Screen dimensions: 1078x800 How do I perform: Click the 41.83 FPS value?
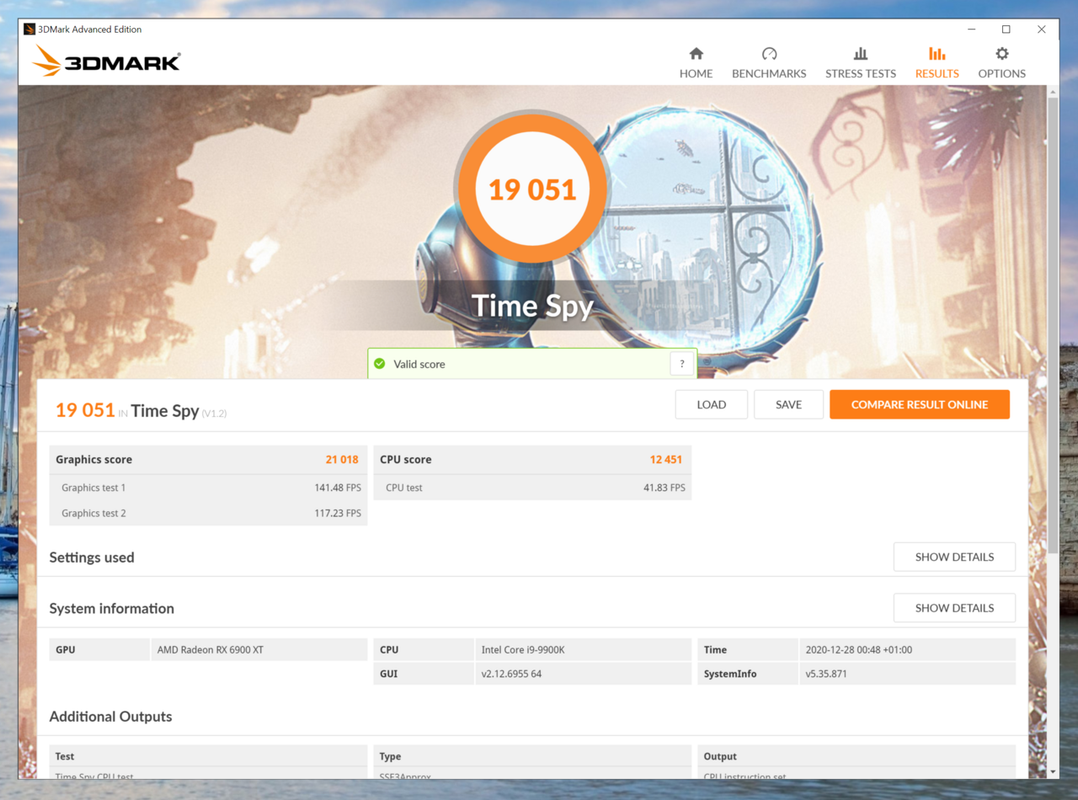click(664, 487)
